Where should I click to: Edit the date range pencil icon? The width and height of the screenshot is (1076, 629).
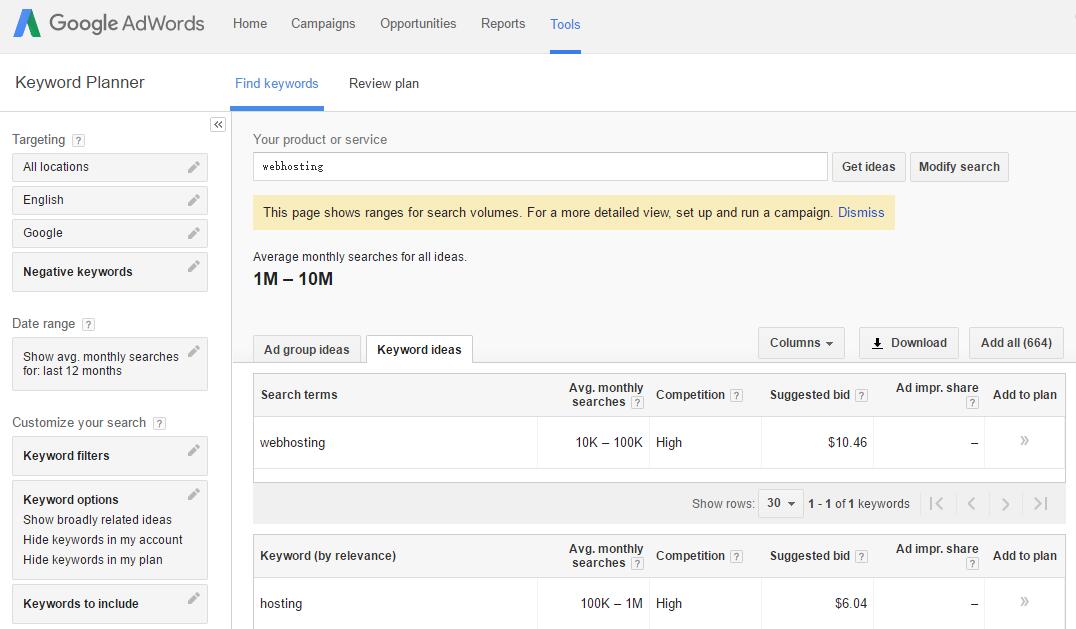194,351
